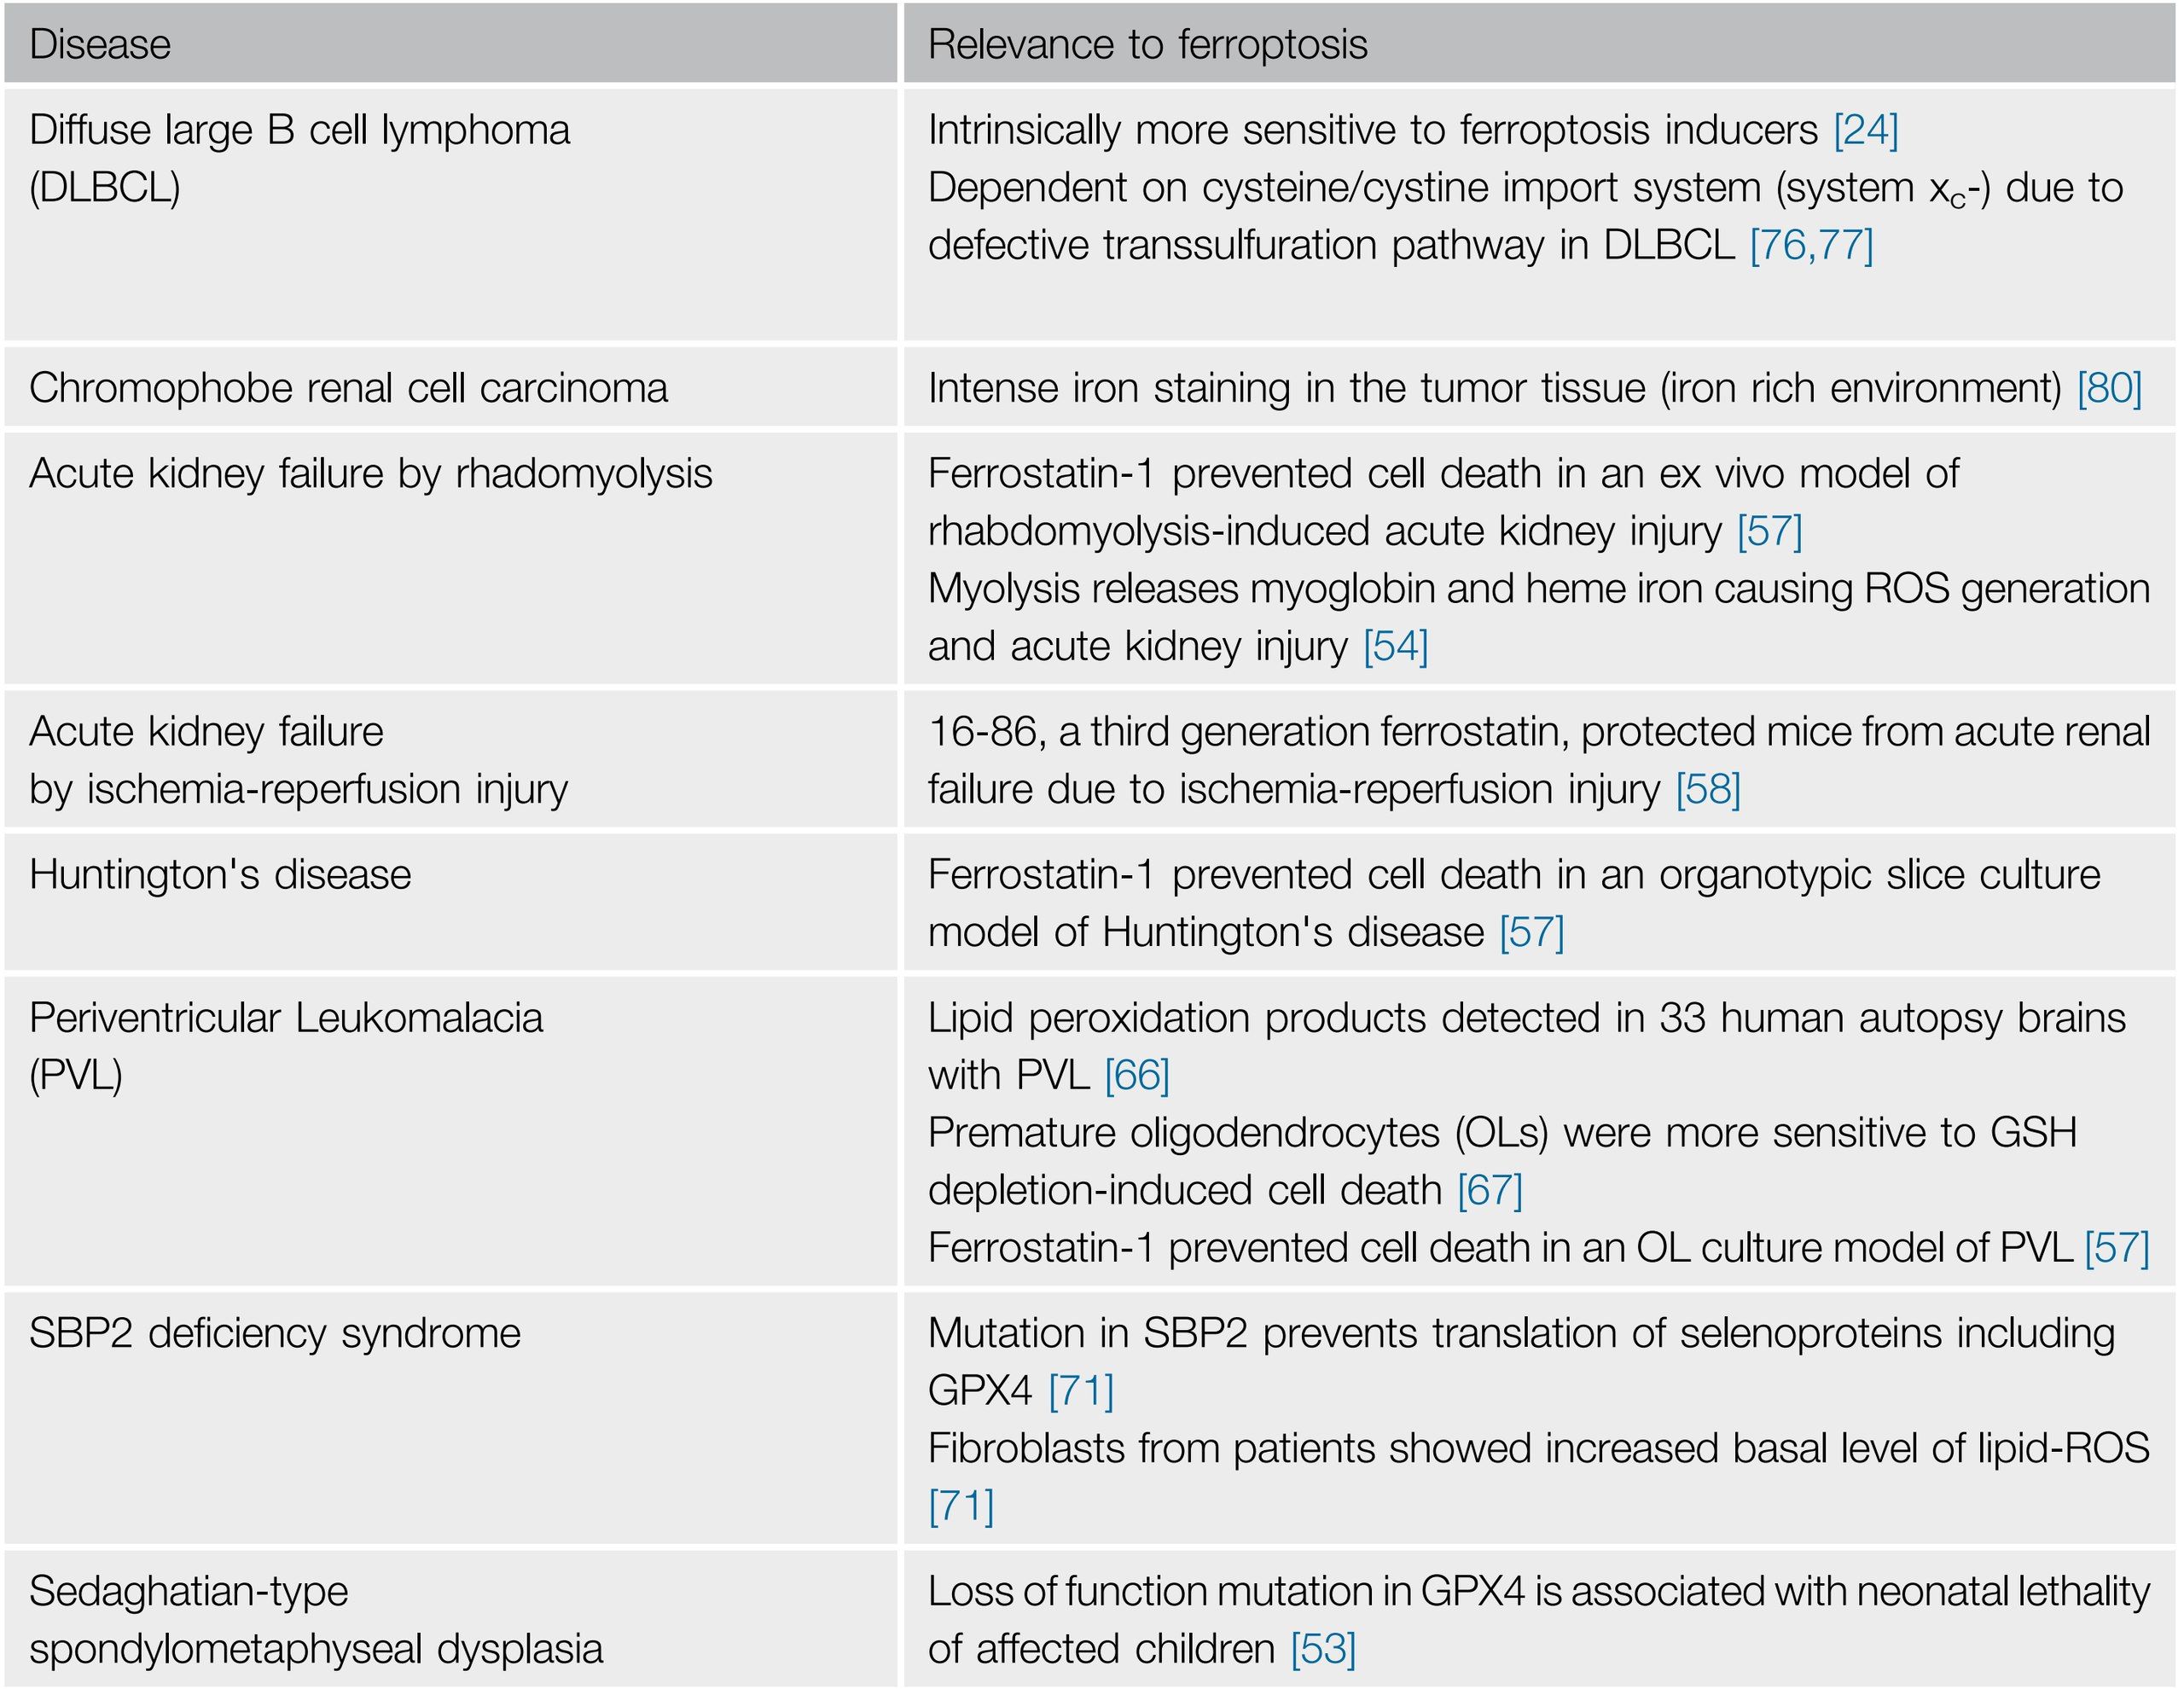Viewport: 2184px width, 1689px height.
Task: Open citation [71] next to GPX4
Action: (x=1080, y=1390)
